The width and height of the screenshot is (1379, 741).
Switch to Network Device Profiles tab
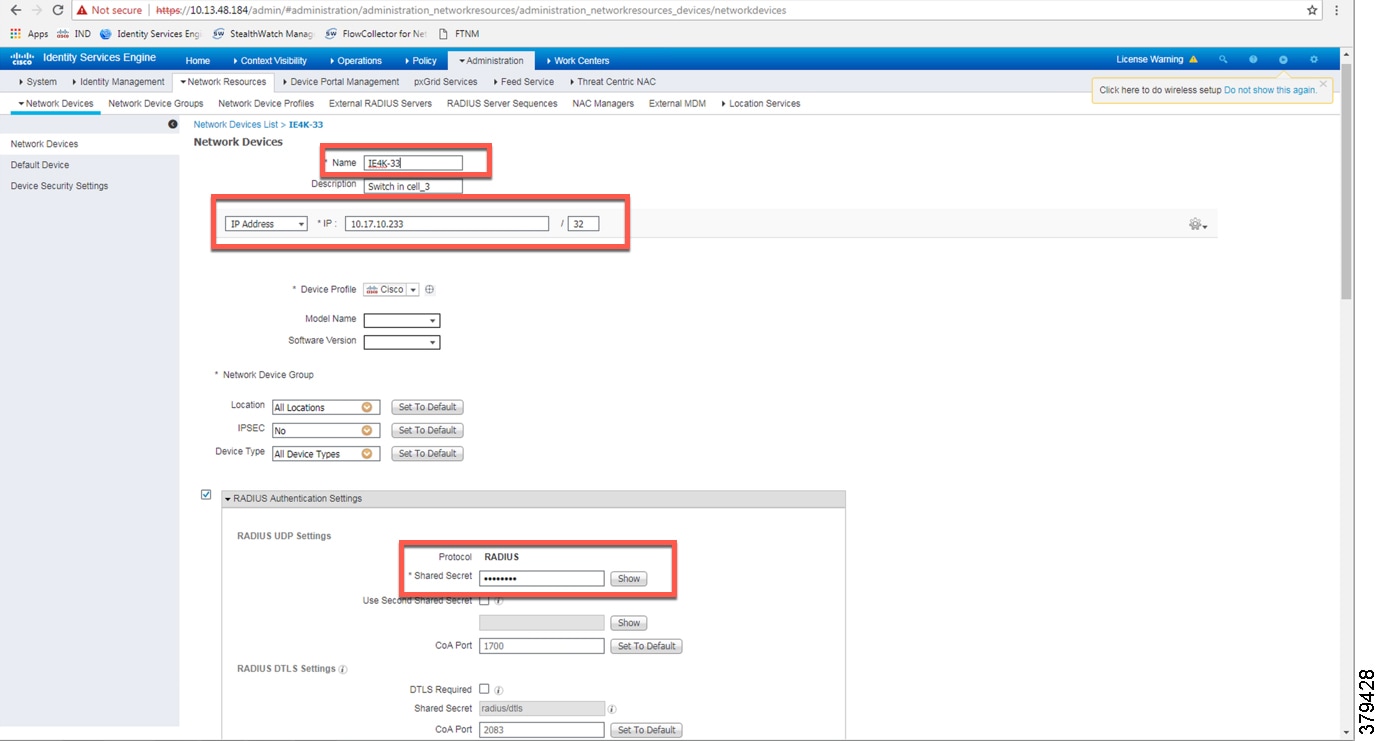(x=266, y=103)
